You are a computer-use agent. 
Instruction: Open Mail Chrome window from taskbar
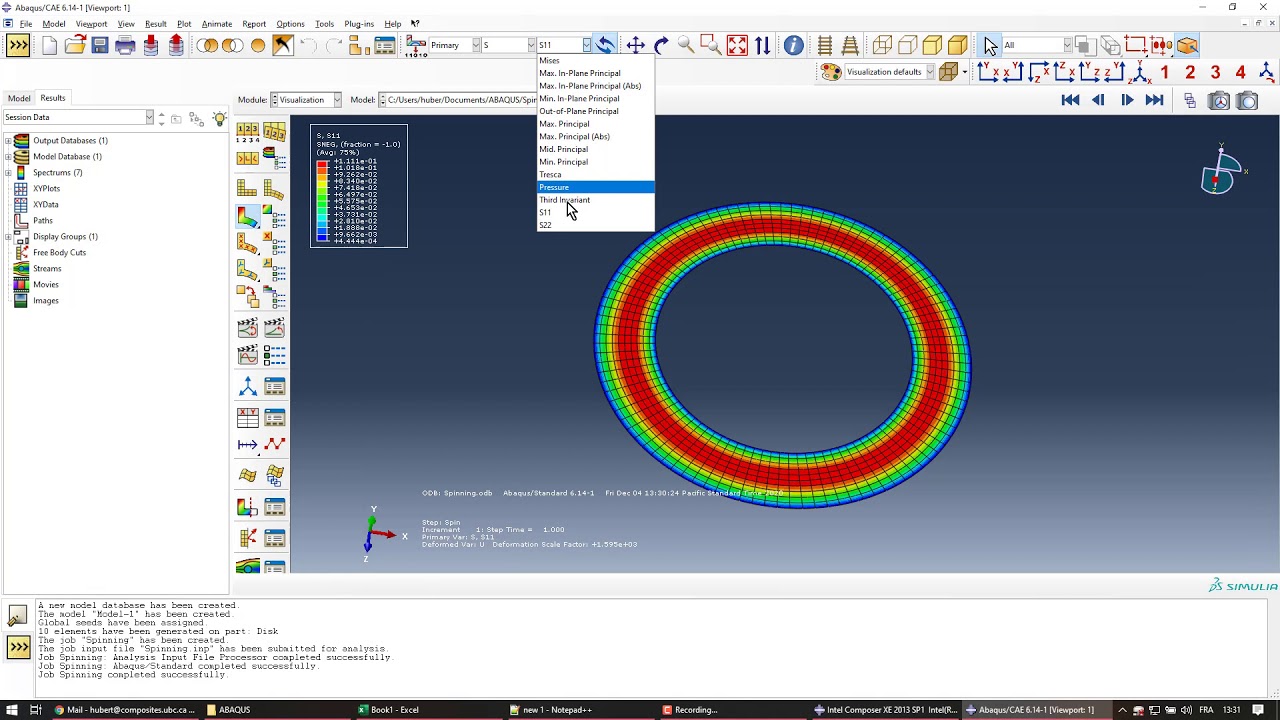tap(125, 710)
